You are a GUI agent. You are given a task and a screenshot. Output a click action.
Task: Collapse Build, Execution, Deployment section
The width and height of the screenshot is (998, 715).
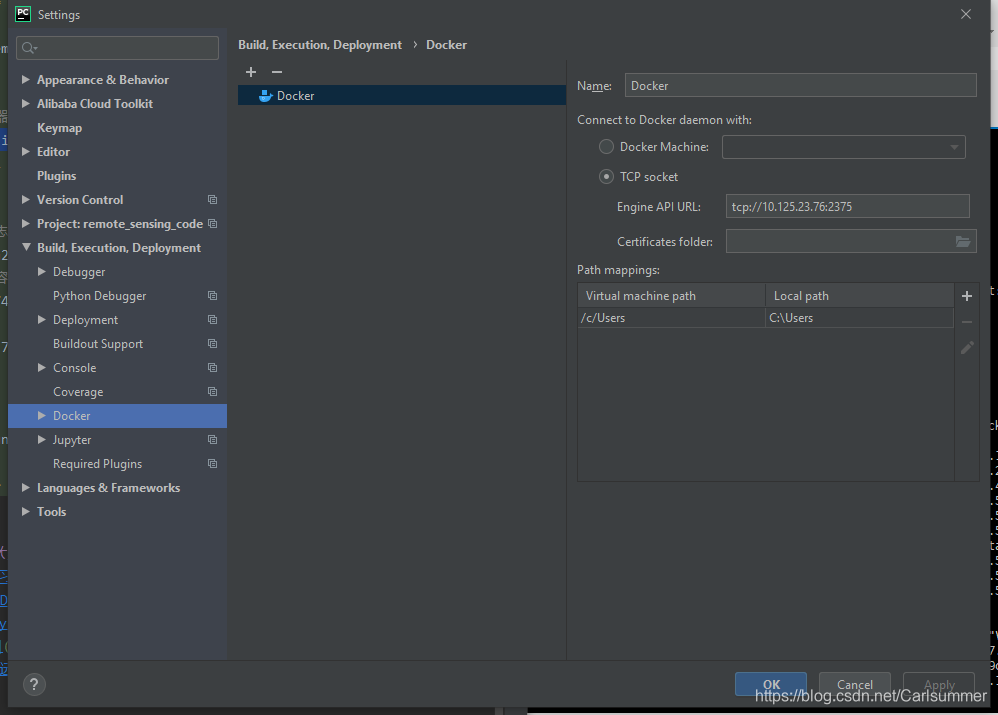click(x=26, y=247)
